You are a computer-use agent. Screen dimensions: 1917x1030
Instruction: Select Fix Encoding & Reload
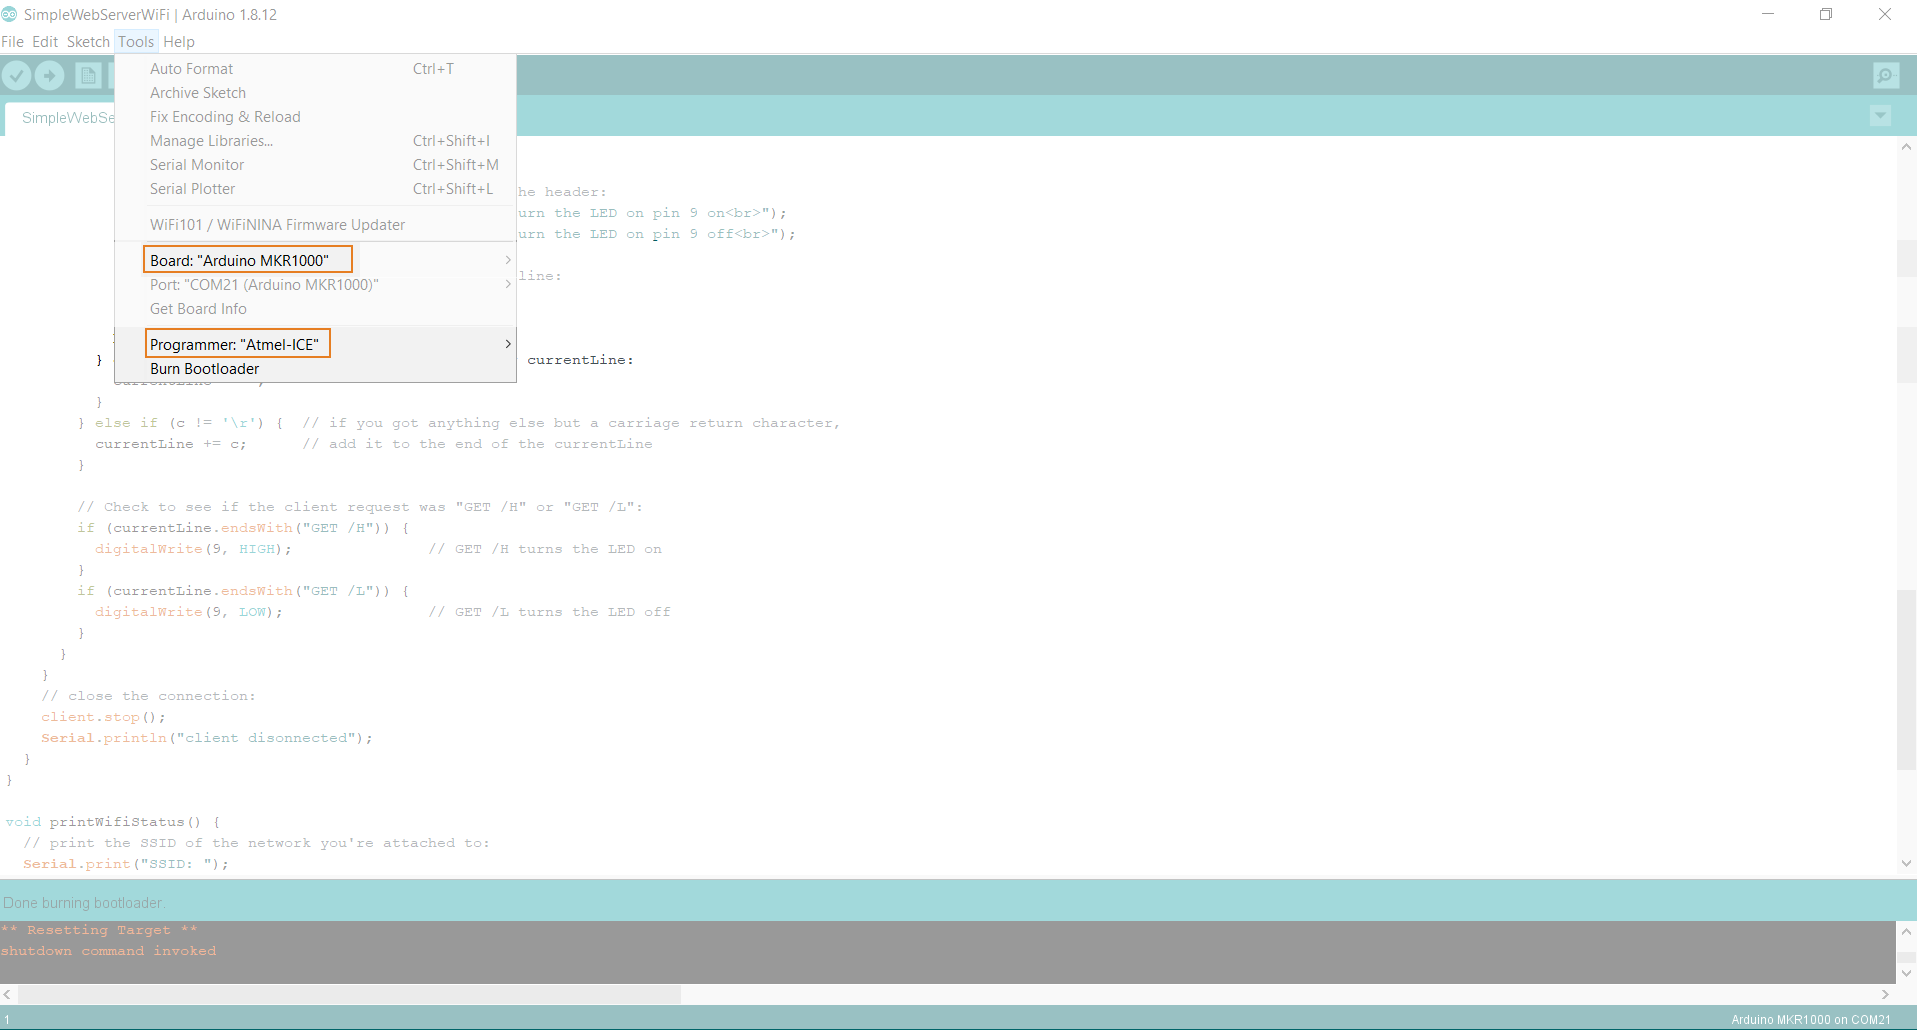[225, 117]
